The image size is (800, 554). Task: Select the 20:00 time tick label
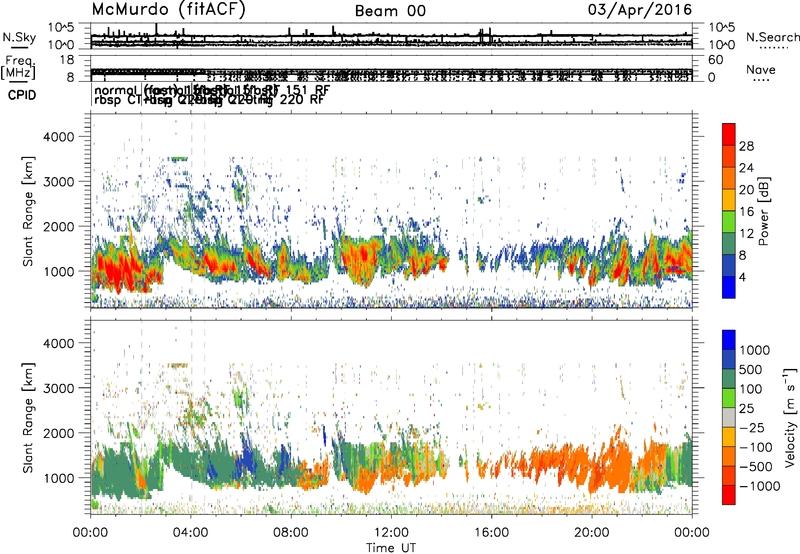(592, 533)
